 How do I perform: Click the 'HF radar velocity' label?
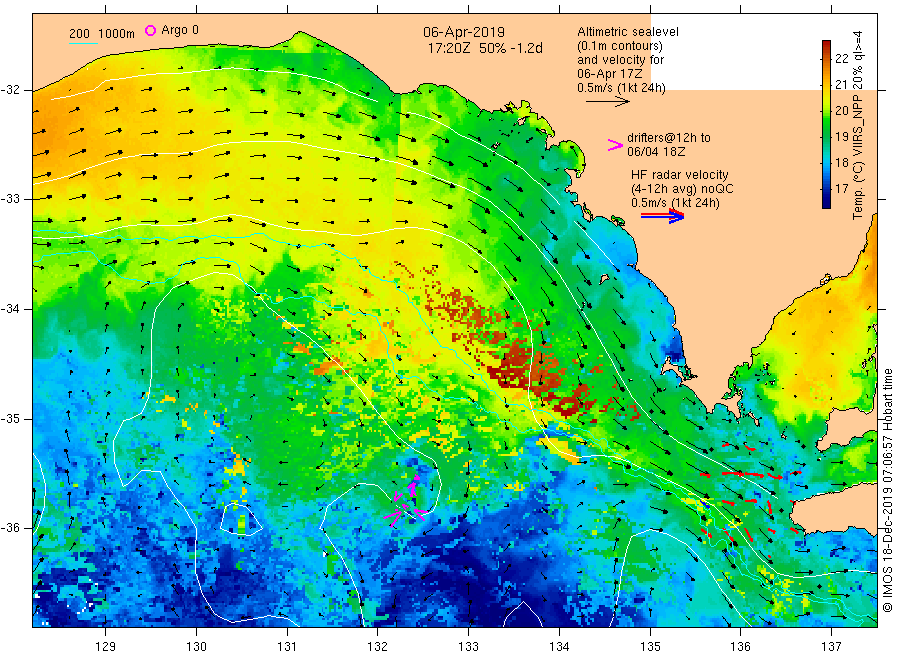click(680, 174)
